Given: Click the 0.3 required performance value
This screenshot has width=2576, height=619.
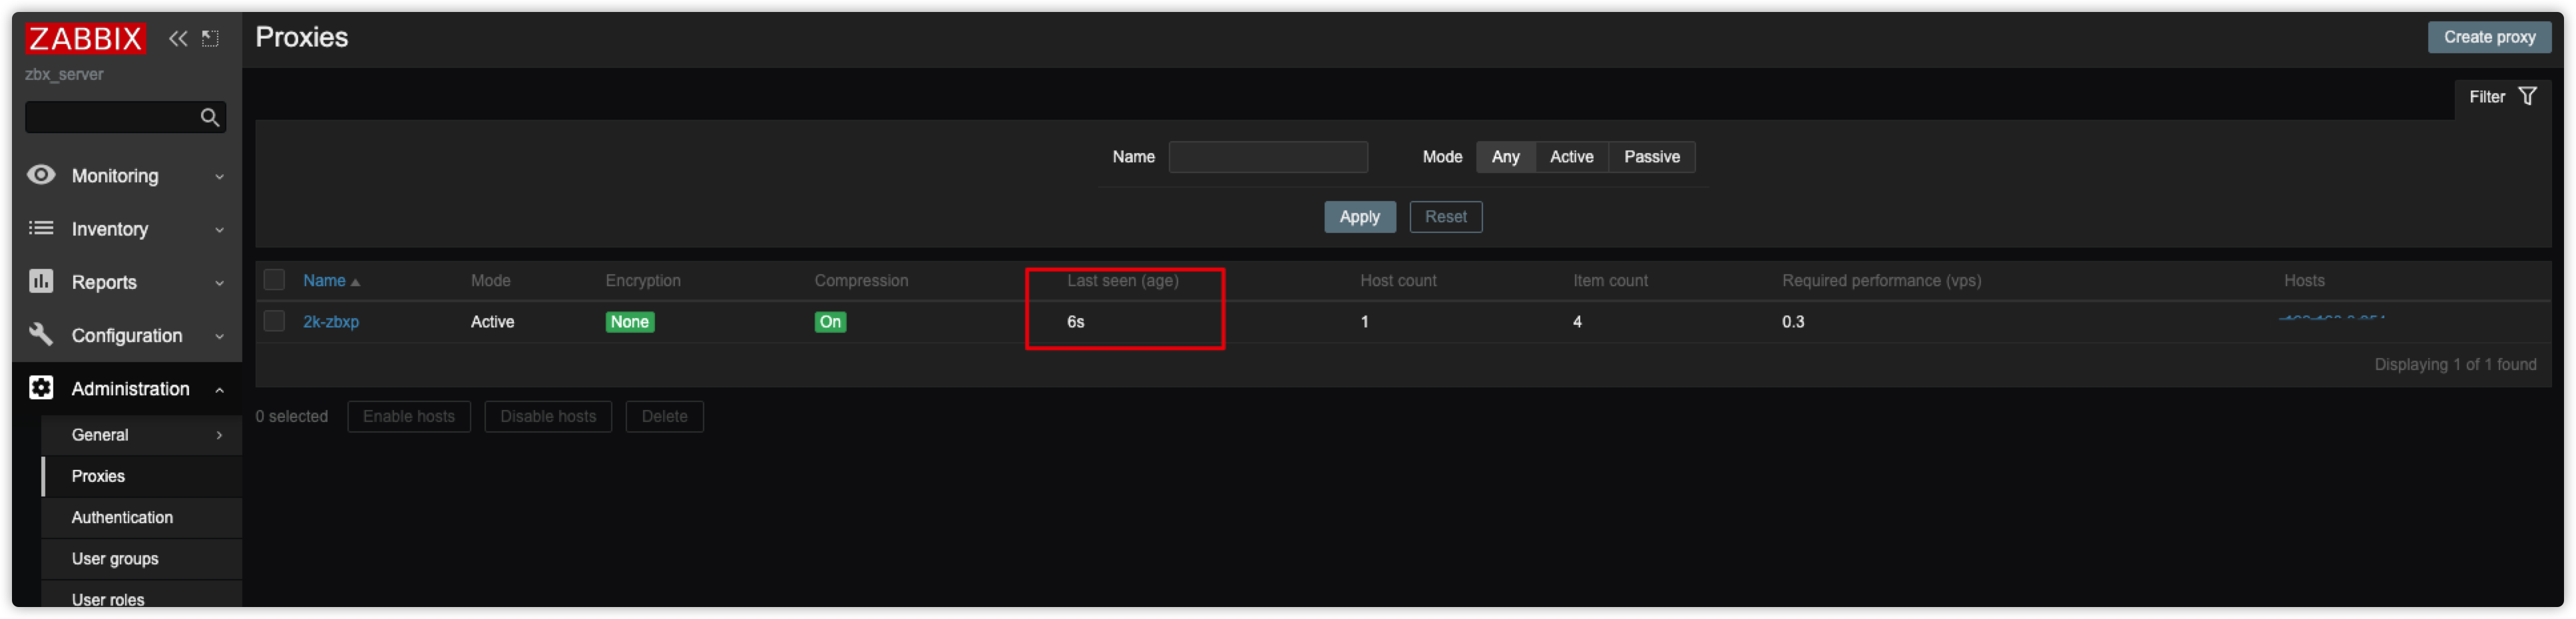Looking at the screenshot, I should click(1792, 322).
